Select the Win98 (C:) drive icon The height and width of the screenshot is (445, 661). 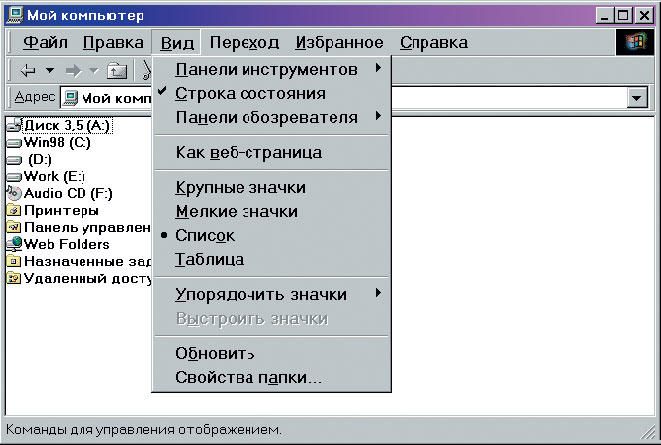pyautogui.click(x=14, y=143)
